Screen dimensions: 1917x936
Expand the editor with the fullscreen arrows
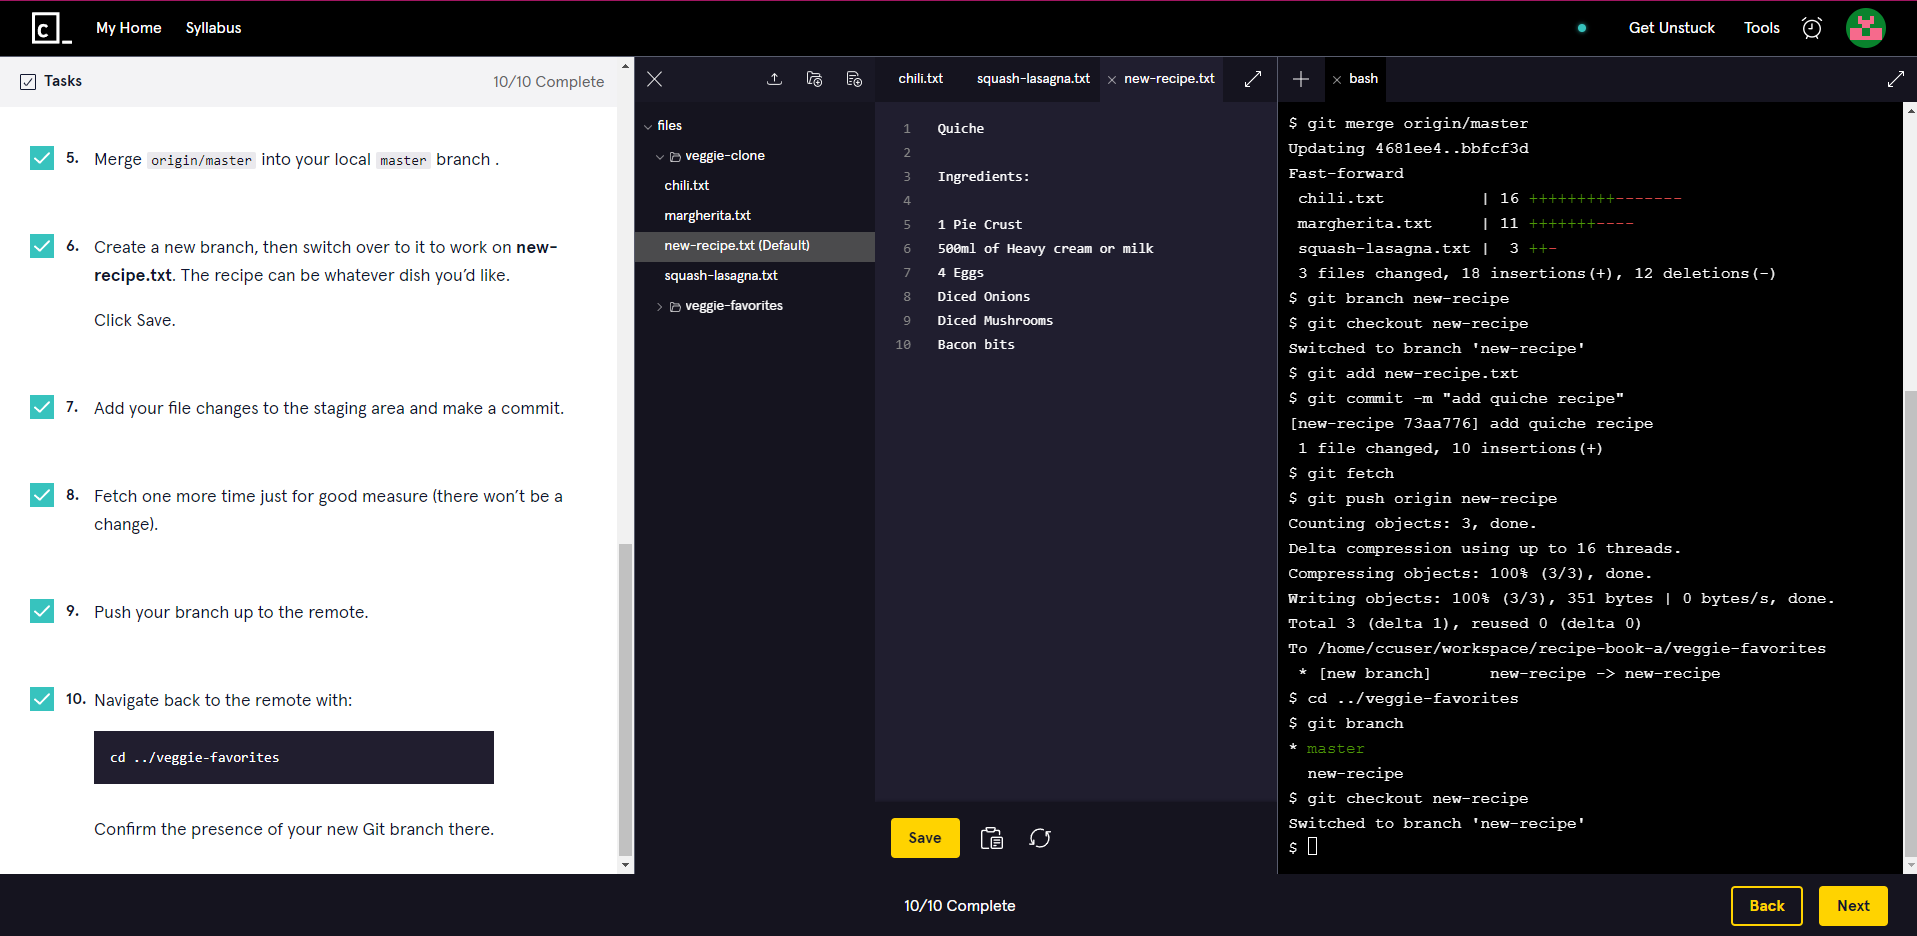[1250, 79]
